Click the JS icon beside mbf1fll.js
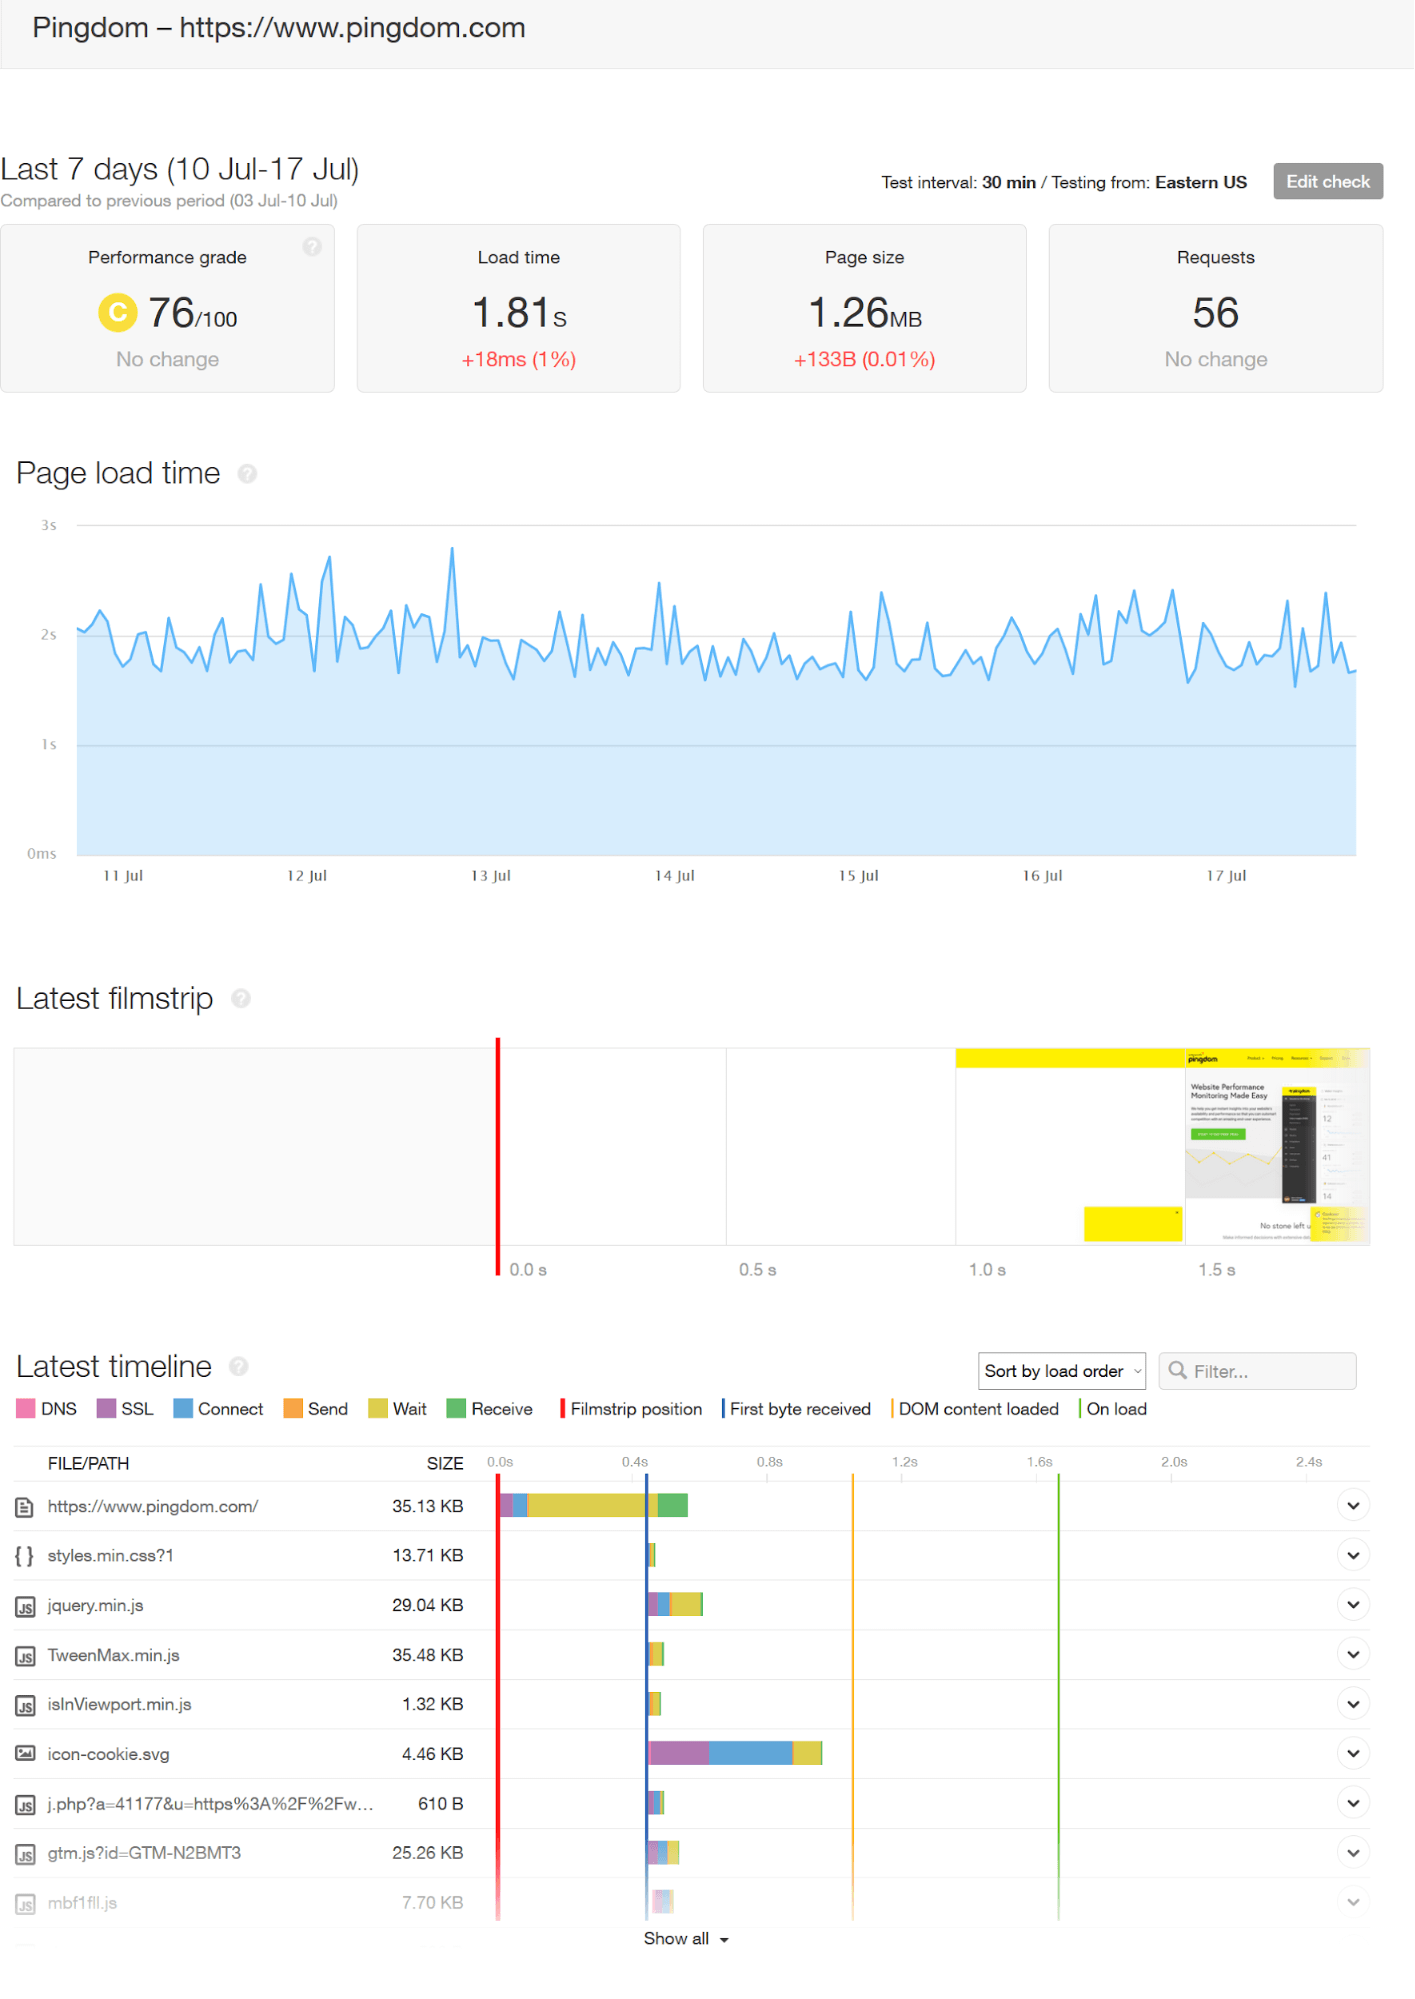 25,1905
